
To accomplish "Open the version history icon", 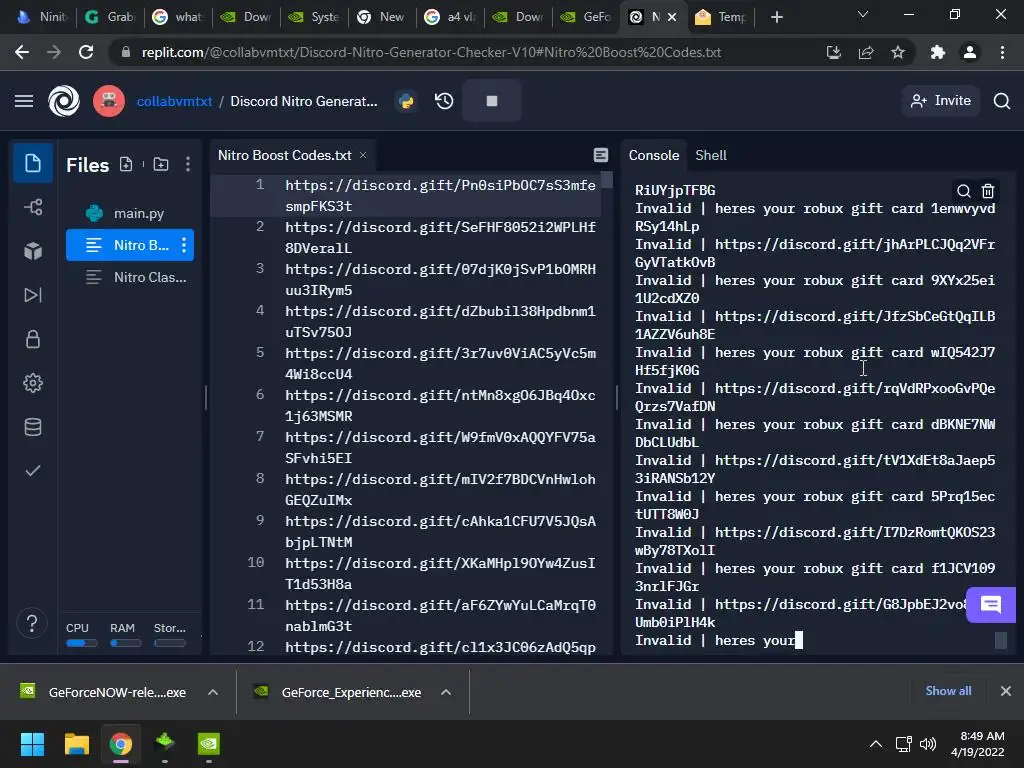I will (x=444, y=101).
